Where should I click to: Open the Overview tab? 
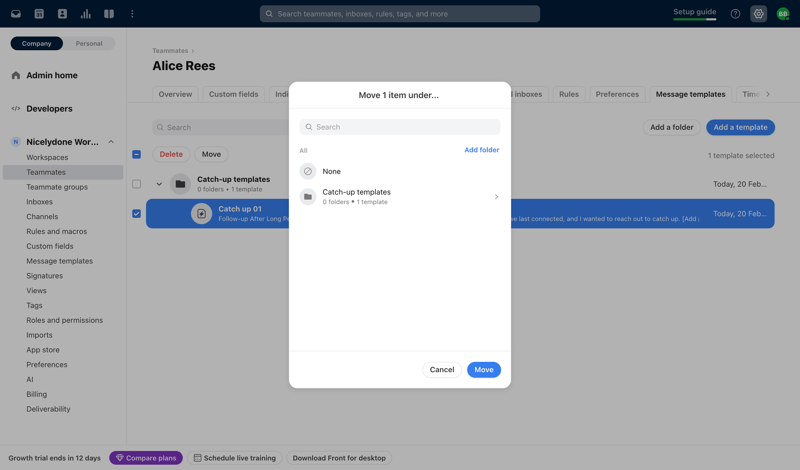point(175,94)
